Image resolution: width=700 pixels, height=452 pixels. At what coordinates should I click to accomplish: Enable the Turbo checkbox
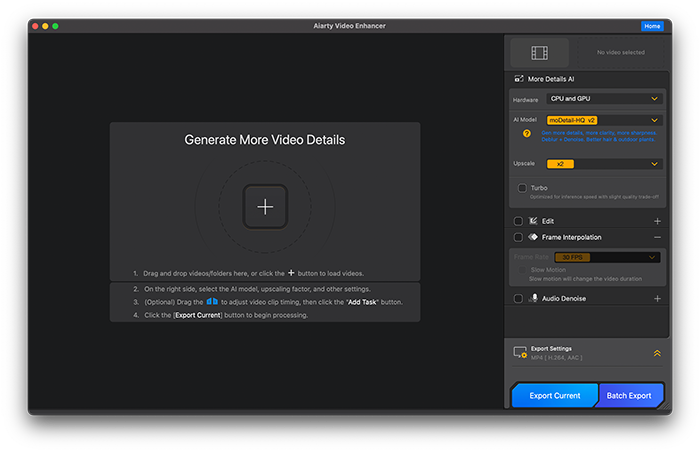(522, 188)
